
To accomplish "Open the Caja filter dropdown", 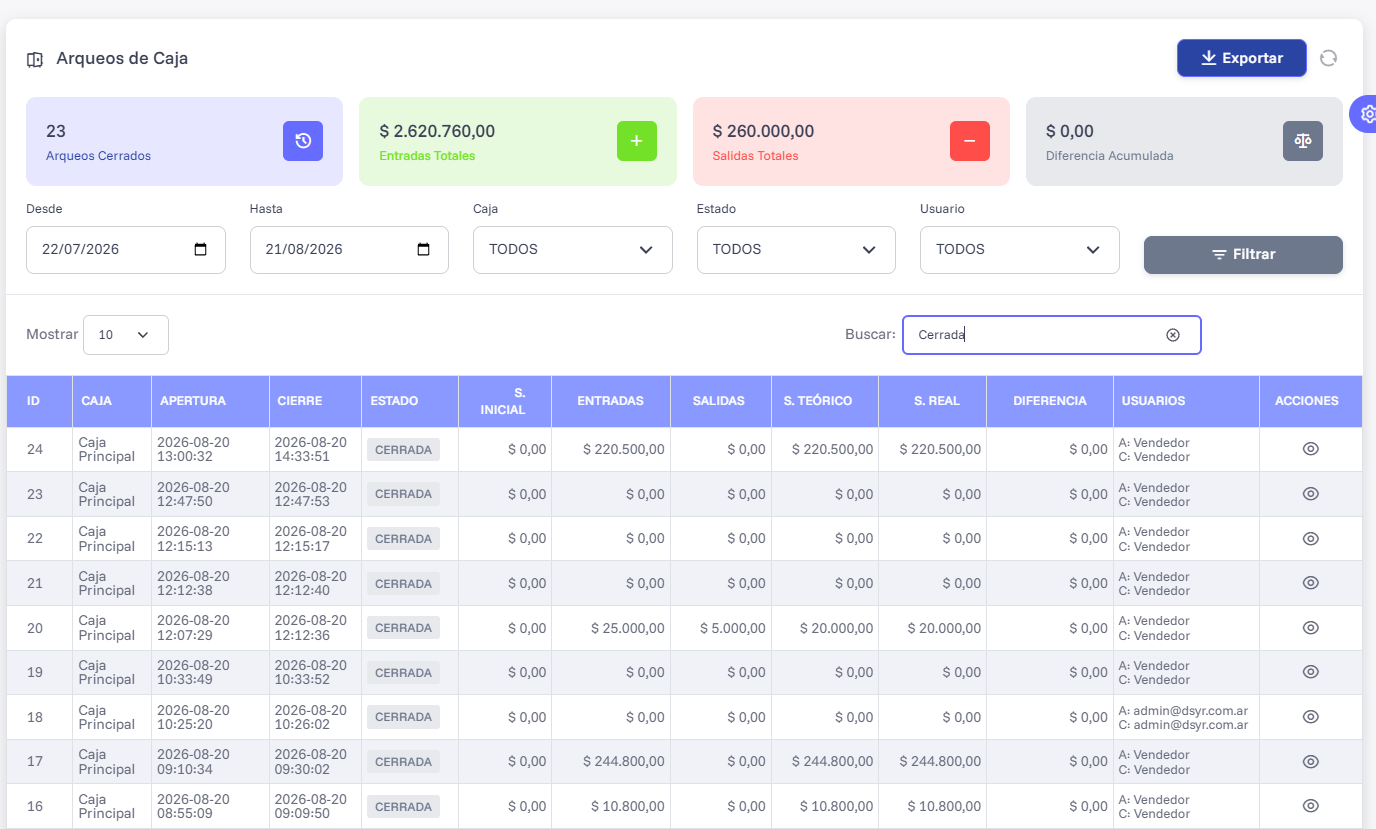I will 573,250.
